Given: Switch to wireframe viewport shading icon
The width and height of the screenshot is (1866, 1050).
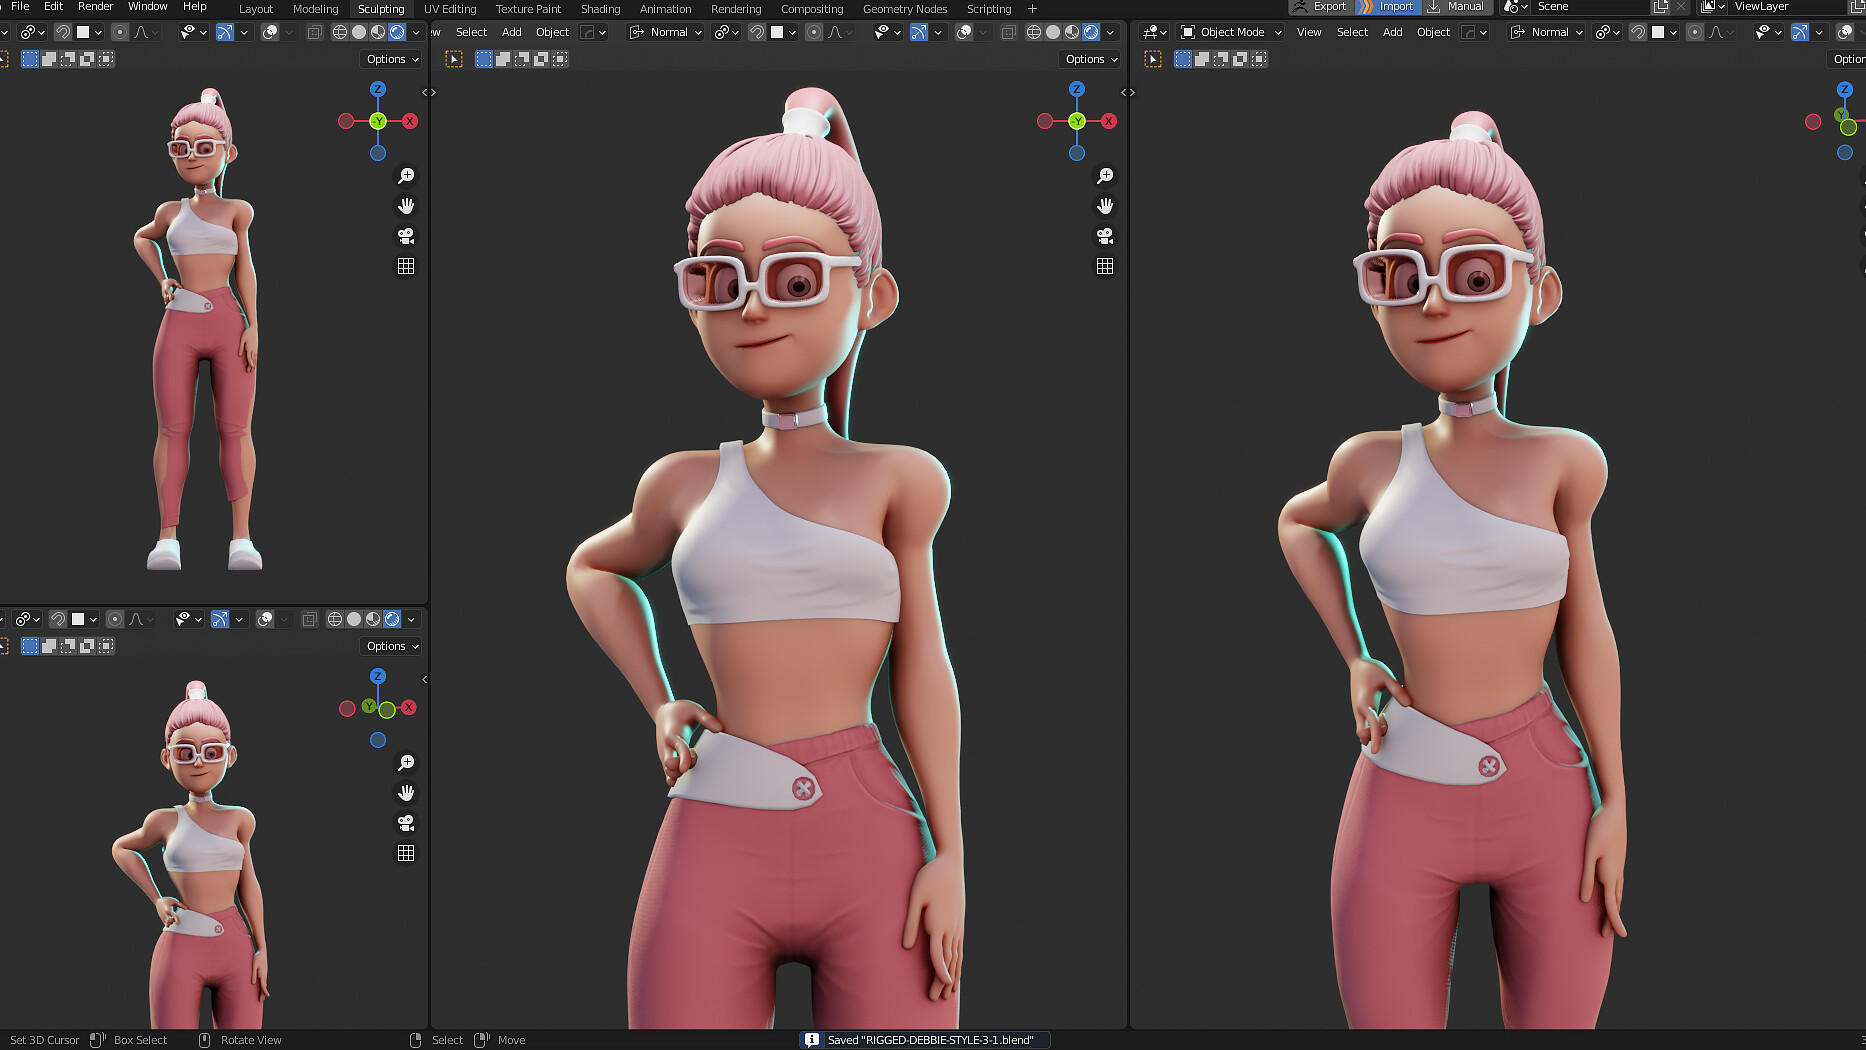Looking at the screenshot, I should [x=1033, y=31].
